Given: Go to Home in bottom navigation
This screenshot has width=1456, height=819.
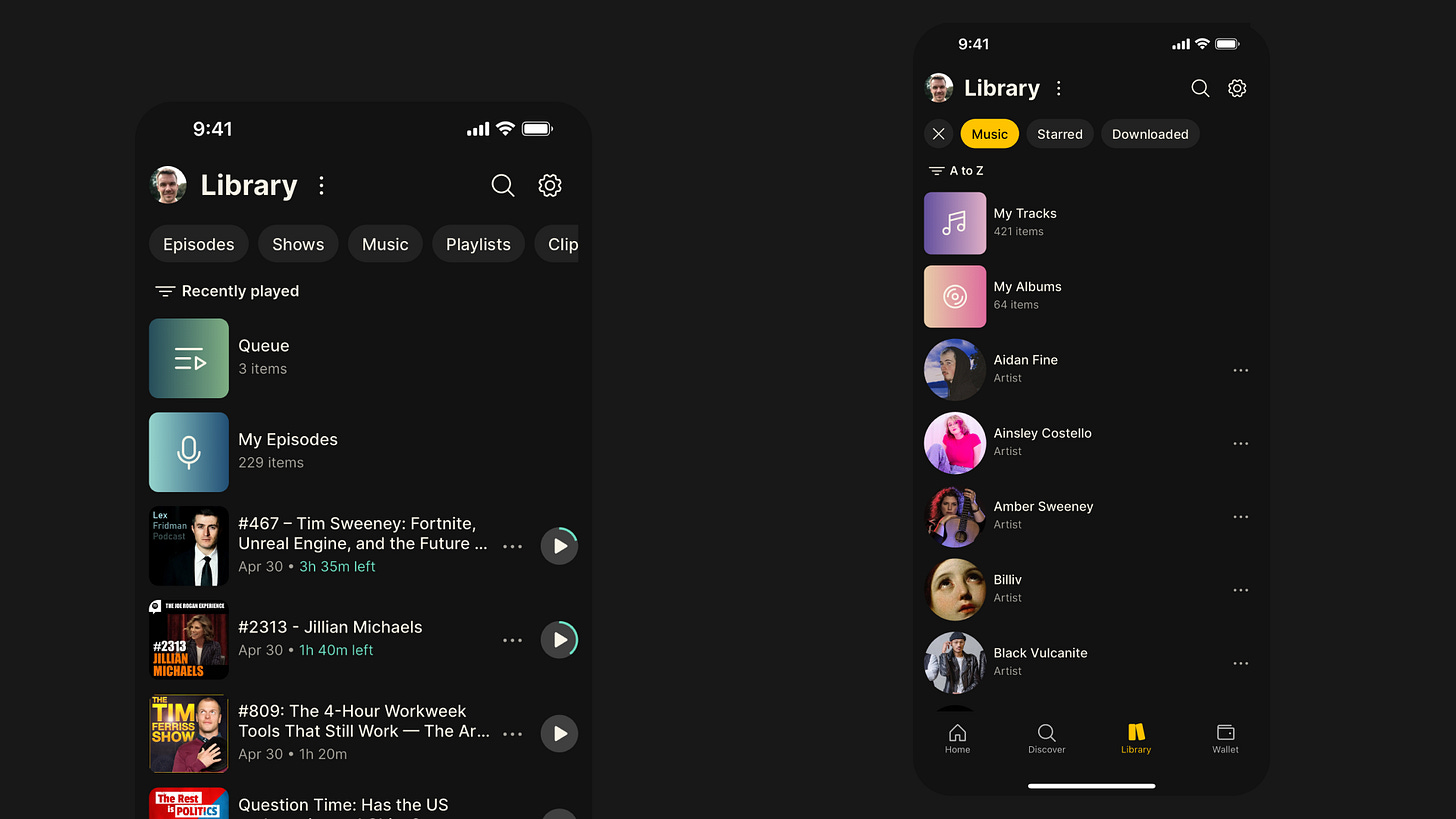Looking at the screenshot, I should [x=957, y=738].
